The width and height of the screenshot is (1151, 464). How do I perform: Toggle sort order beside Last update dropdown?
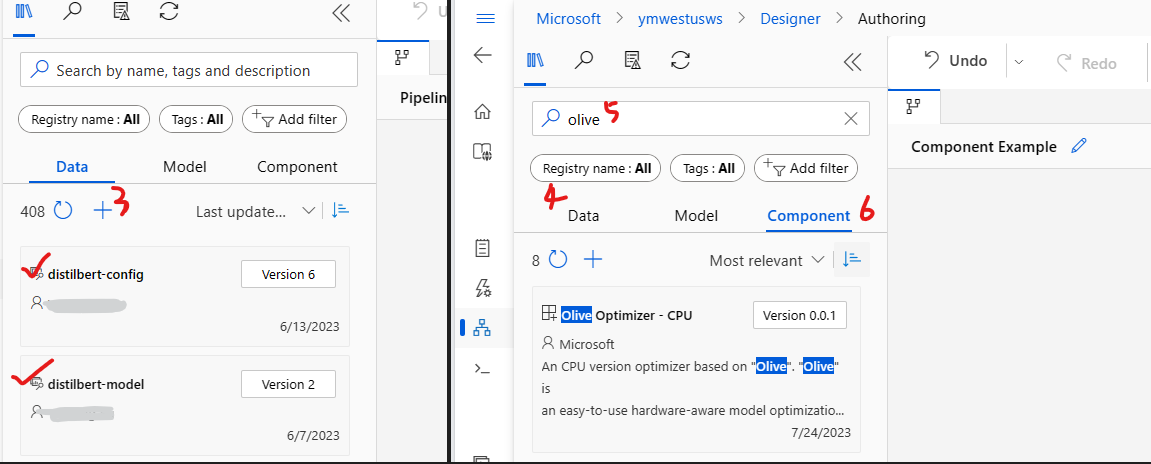tap(340, 211)
